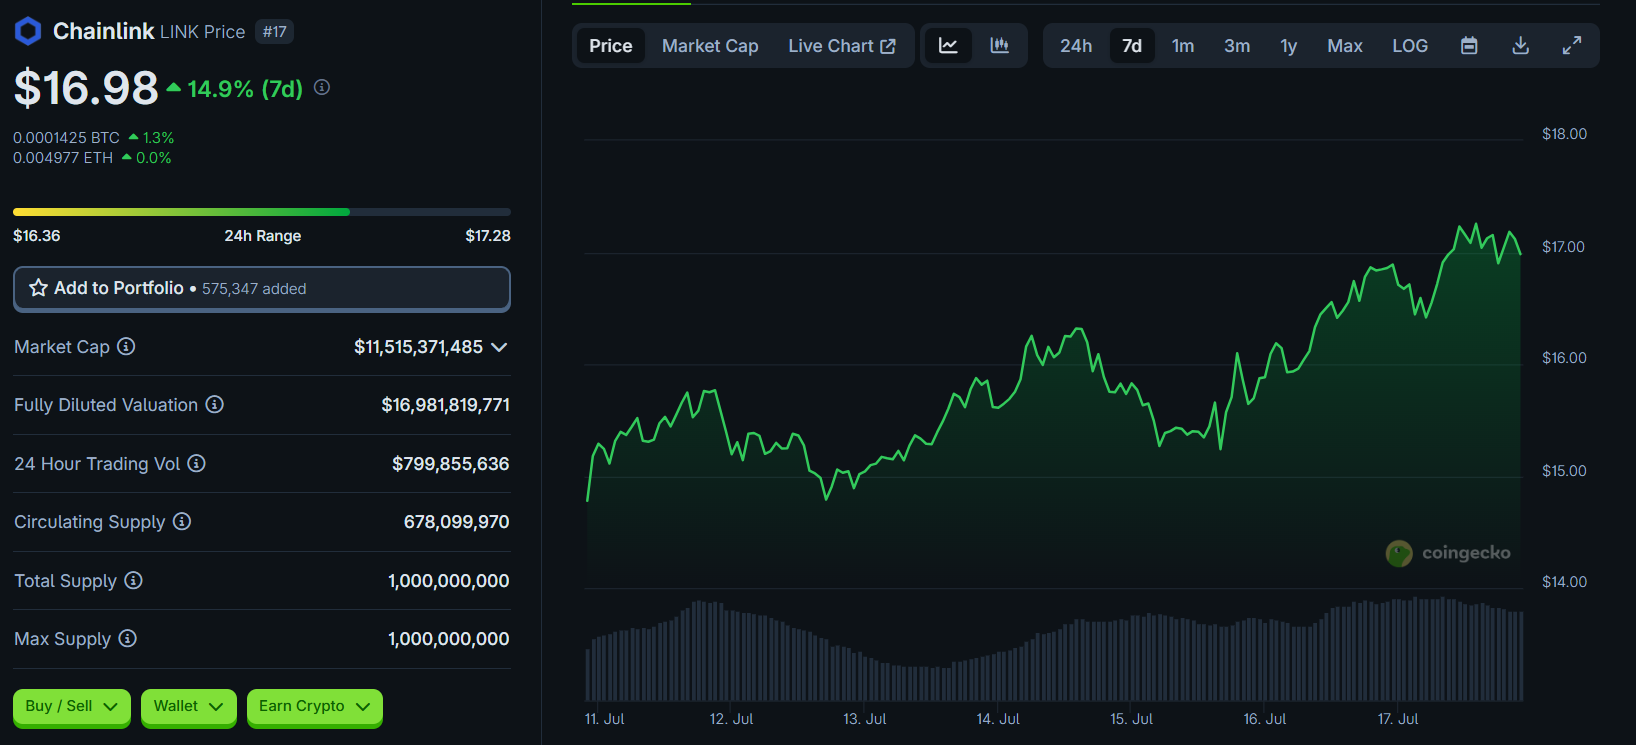Set chart range to 1y
This screenshot has height=745, width=1636.
click(x=1289, y=46)
